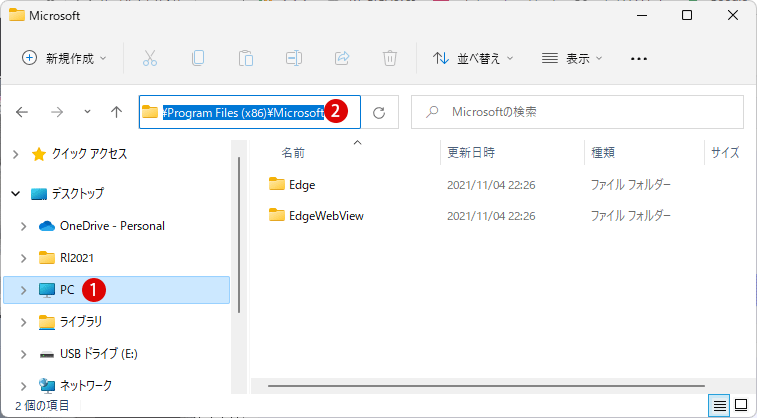Open the 表示 view dropdown
The image size is (757, 418).
click(x=572, y=58)
